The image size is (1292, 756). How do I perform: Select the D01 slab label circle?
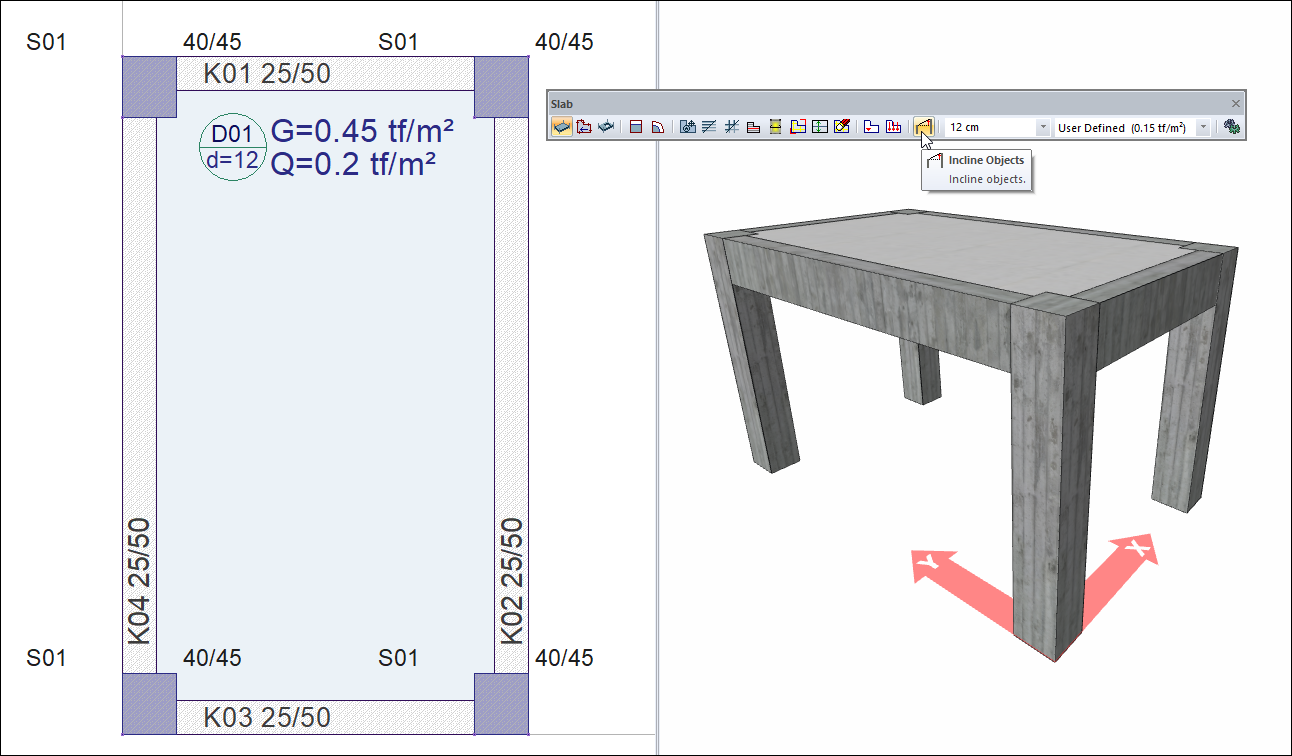tap(233, 148)
